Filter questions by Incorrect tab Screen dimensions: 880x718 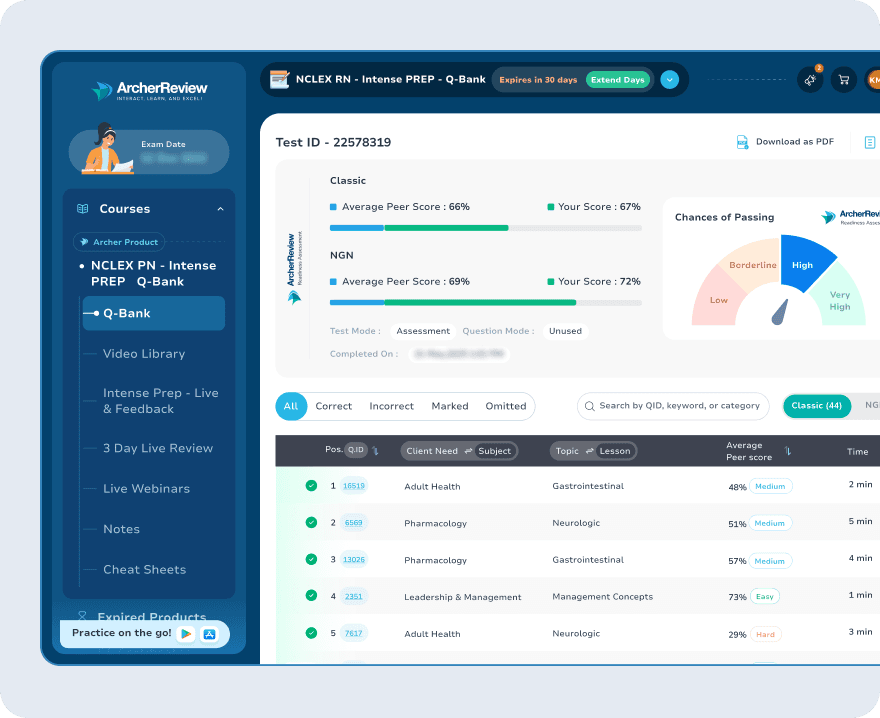[x=391, y=406]
